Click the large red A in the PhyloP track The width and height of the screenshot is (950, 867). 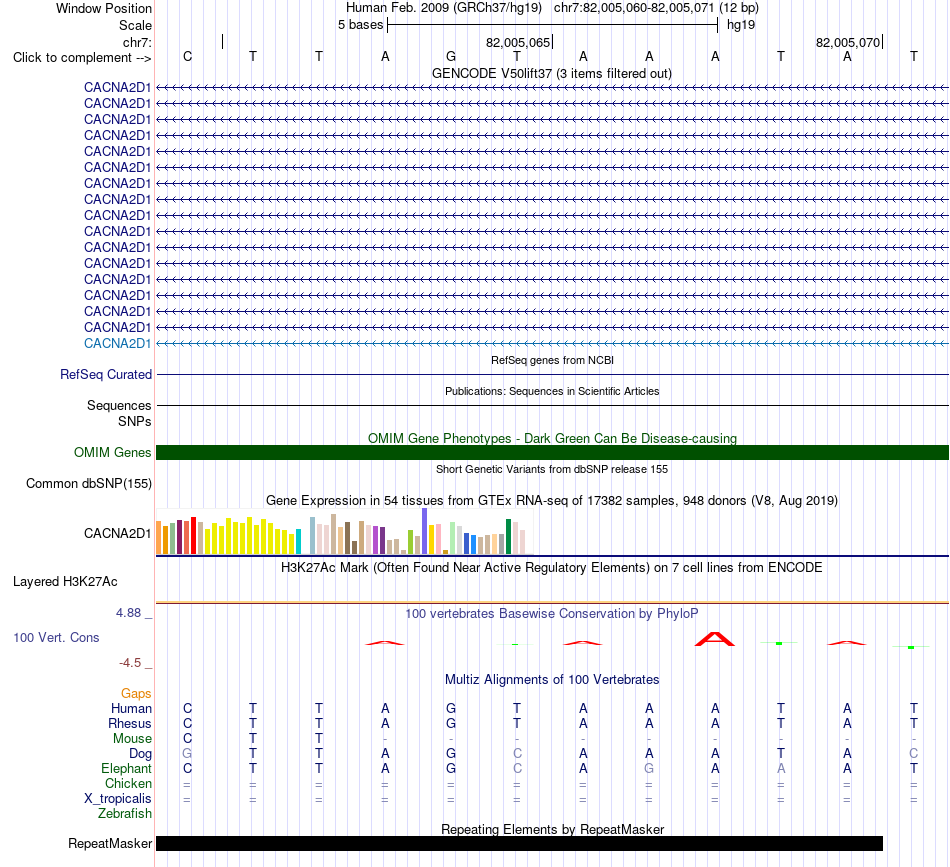point(715,639)
